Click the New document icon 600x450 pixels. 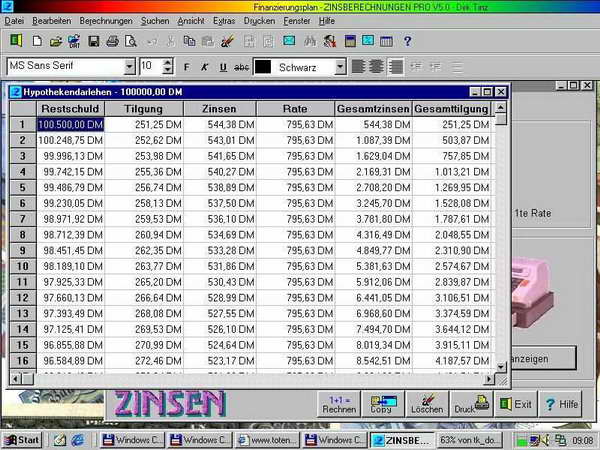point(37,41)
